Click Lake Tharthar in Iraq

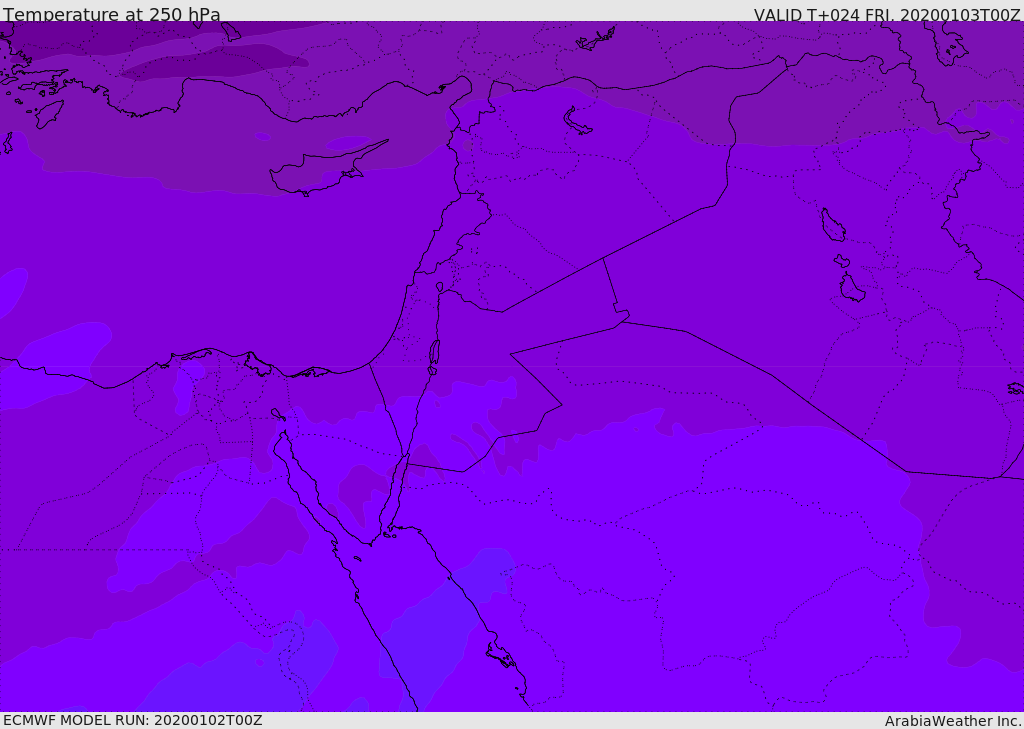click(833, 225)
